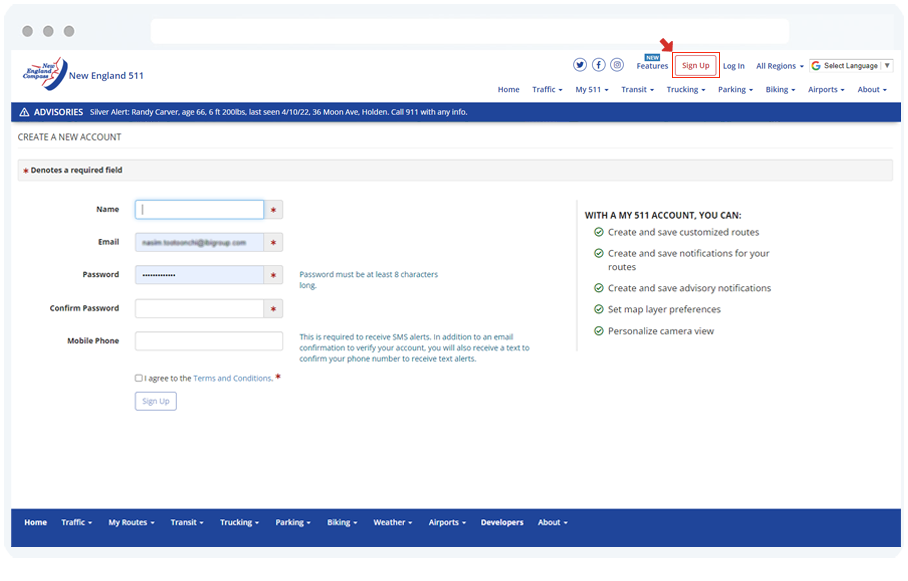Check the agree to Terms and Conditions box
Image resolution: width=908 pixels, height=581 pixels.
(139, 378)
